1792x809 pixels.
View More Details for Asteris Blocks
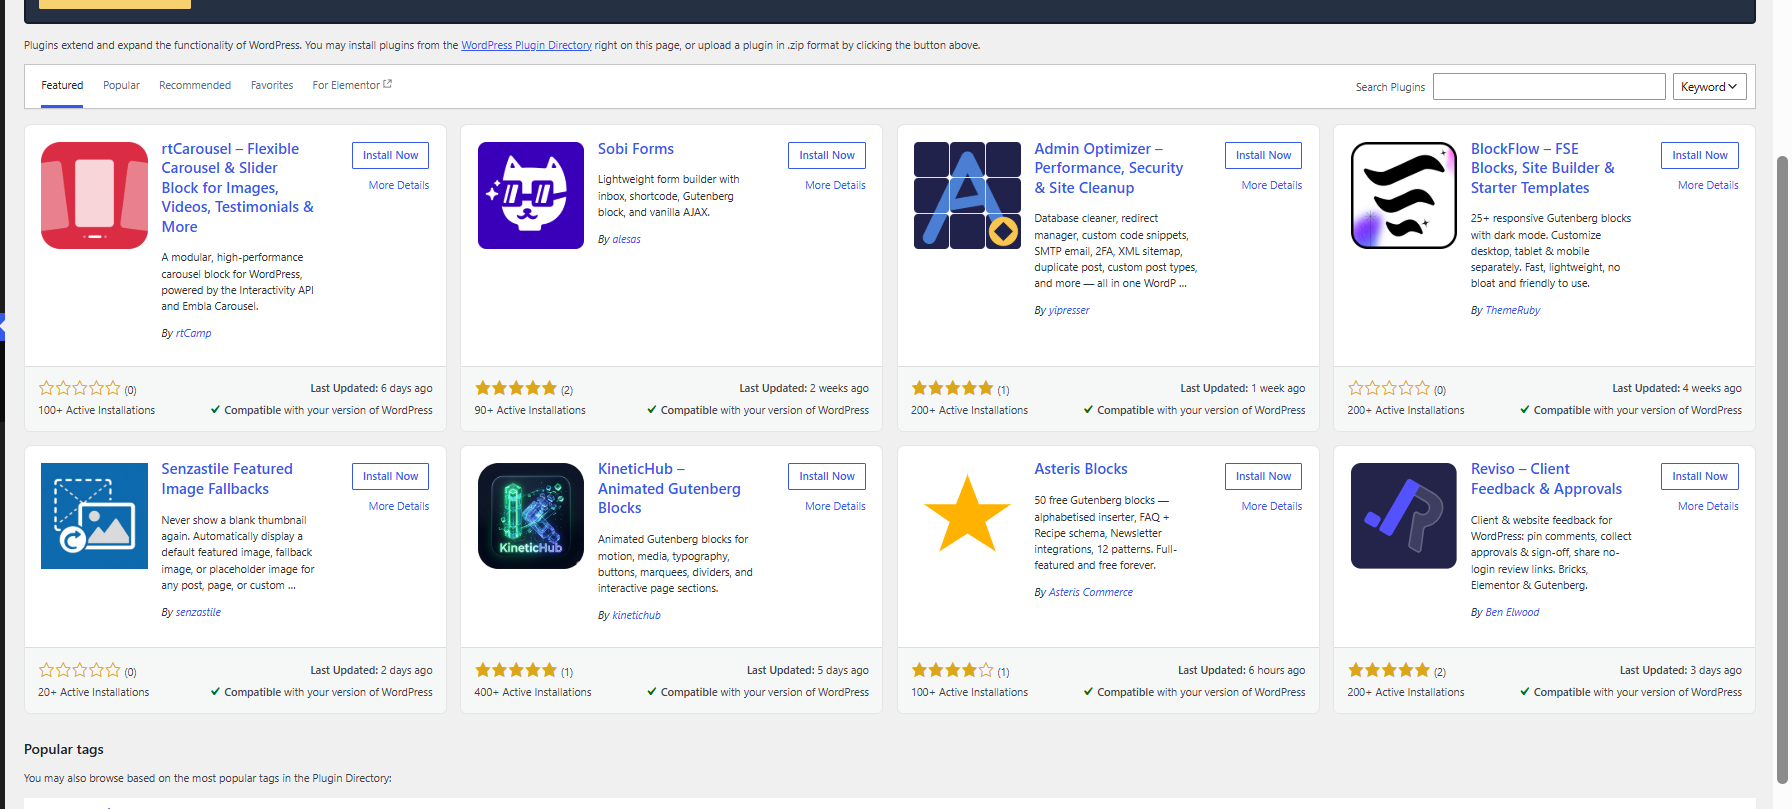[x=1272, y=507]
